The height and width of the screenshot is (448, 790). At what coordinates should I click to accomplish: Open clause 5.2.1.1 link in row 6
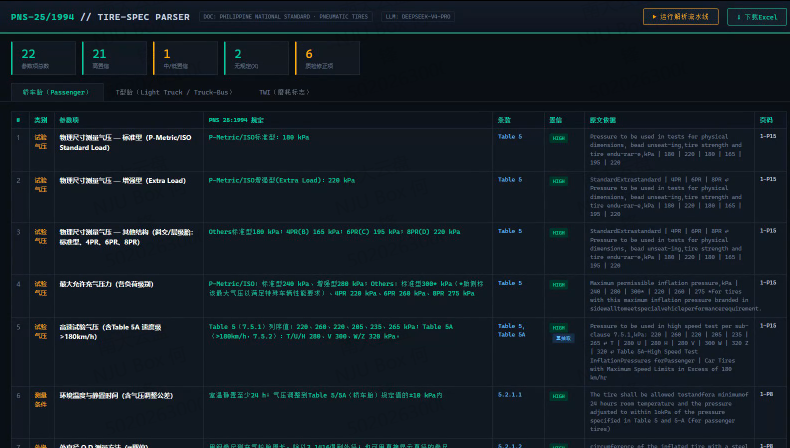pos(510,395)
